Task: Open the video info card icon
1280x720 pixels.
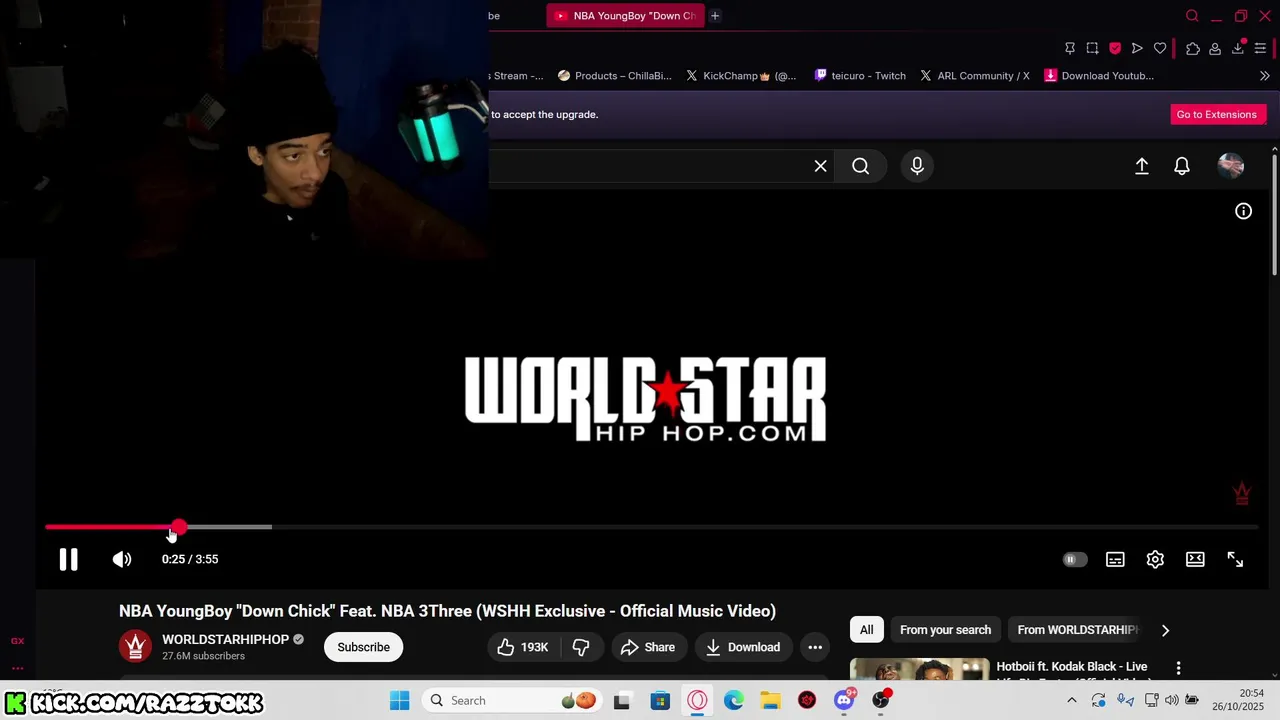Action: (x=1243, y=211)
